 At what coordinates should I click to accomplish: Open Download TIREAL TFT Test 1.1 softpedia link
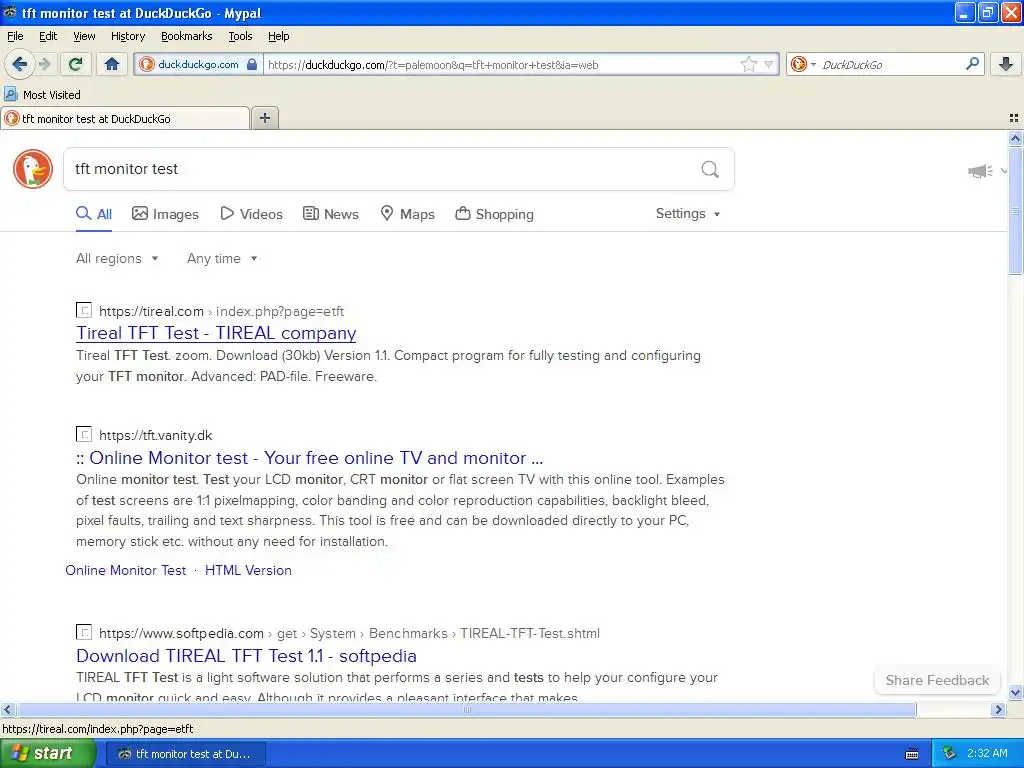(x=246, y=656)
